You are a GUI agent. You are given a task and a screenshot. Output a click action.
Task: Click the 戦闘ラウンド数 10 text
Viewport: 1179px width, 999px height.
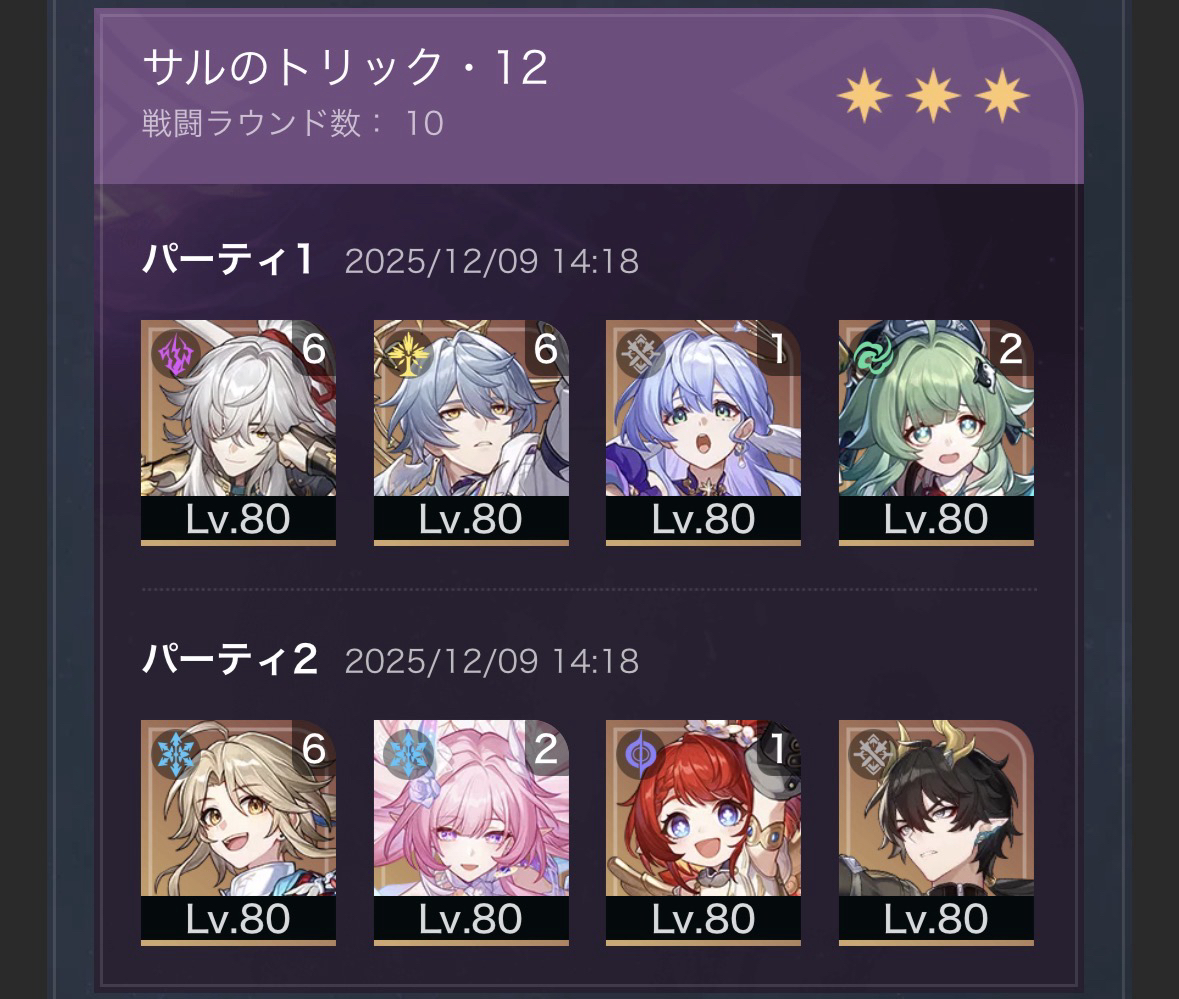tap(293, 123)
